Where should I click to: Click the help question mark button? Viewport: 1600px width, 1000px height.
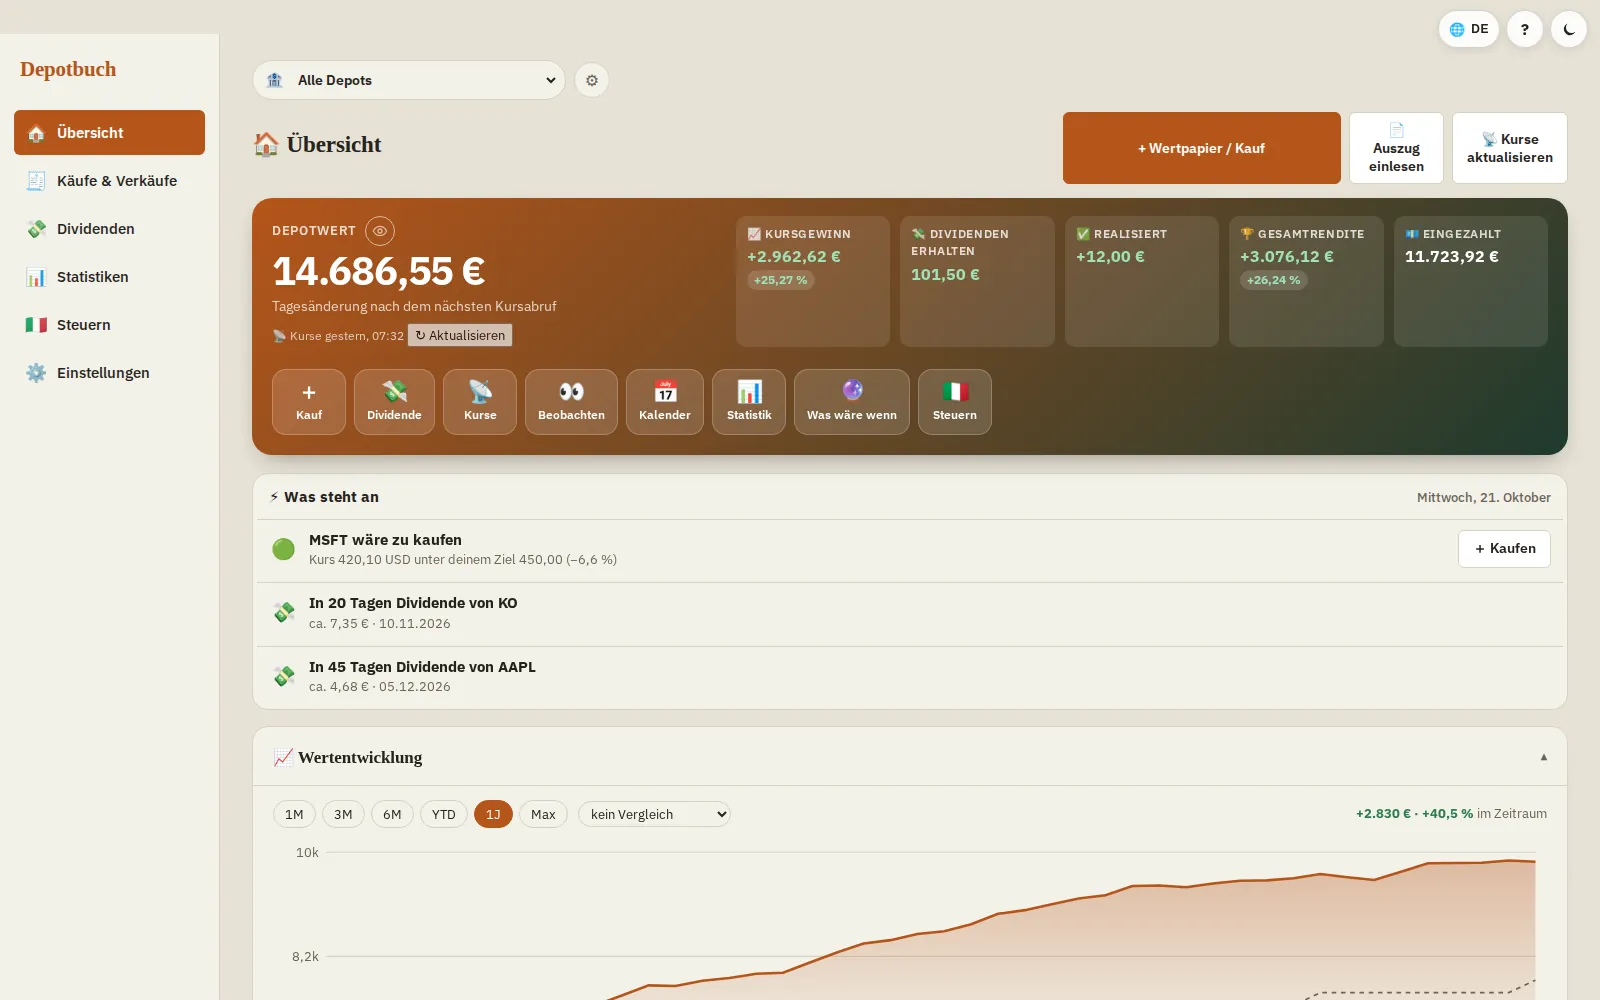(x=1525, y=29)
